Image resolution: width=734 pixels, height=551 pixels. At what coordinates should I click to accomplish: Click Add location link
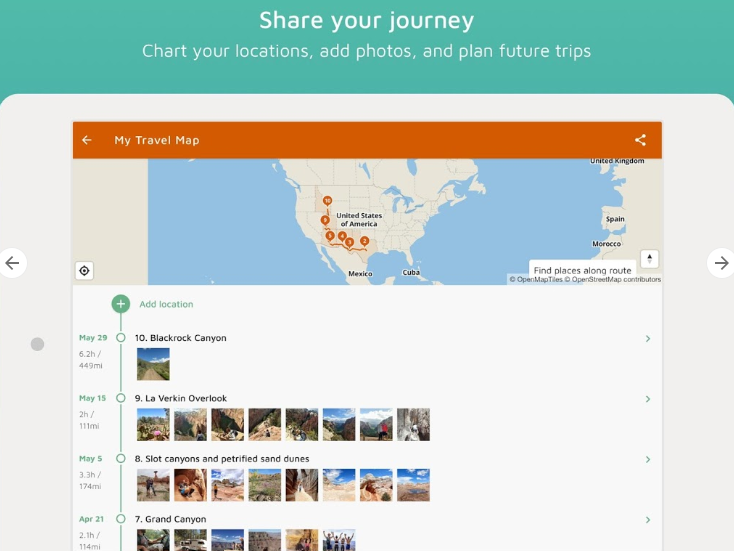pos(166,304)
